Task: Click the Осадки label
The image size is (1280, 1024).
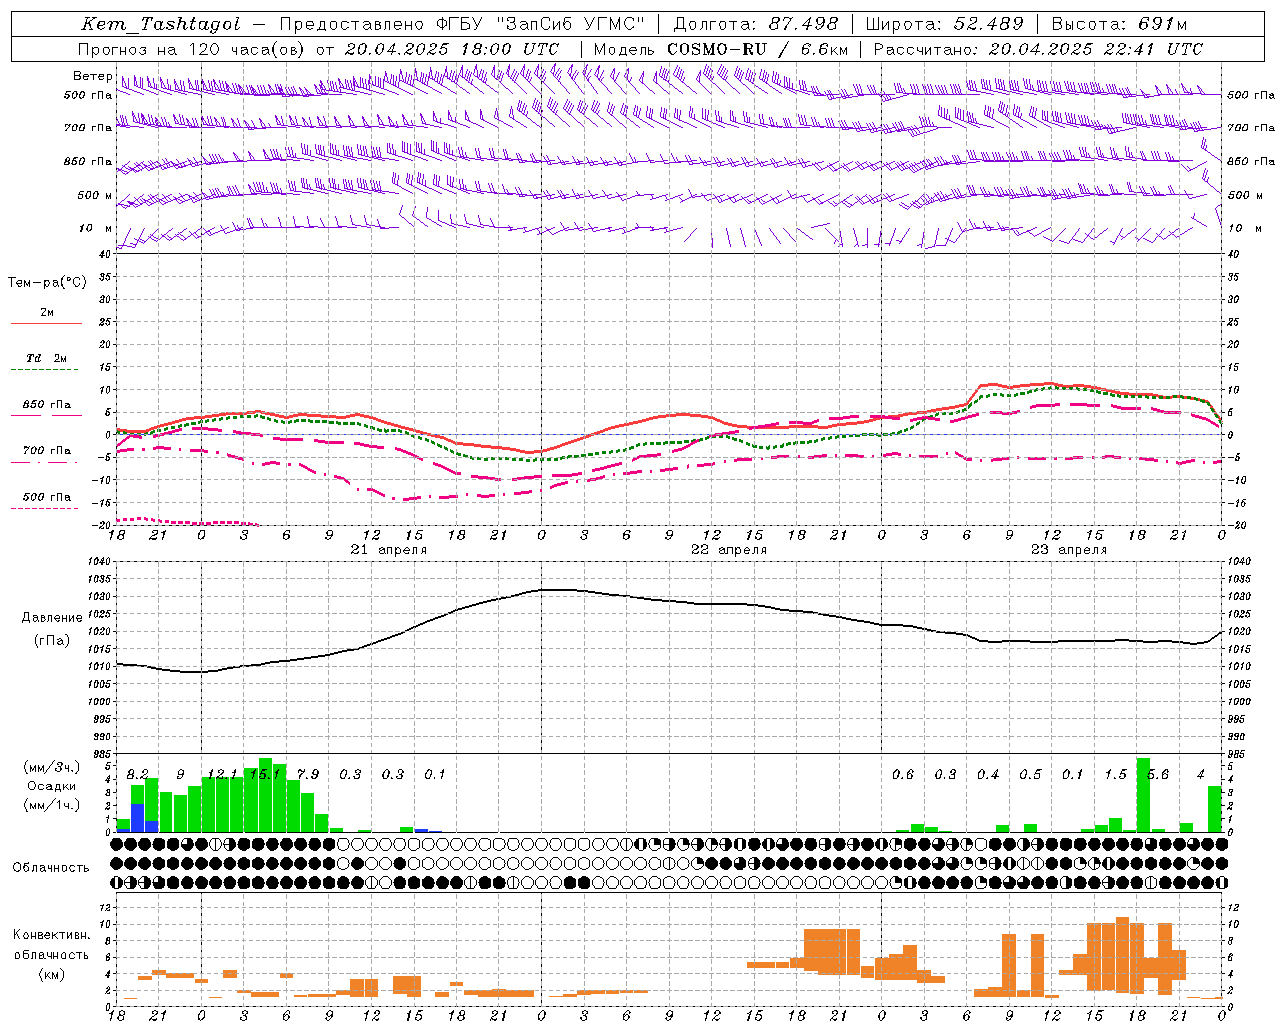Action: [x=51, y=786]
